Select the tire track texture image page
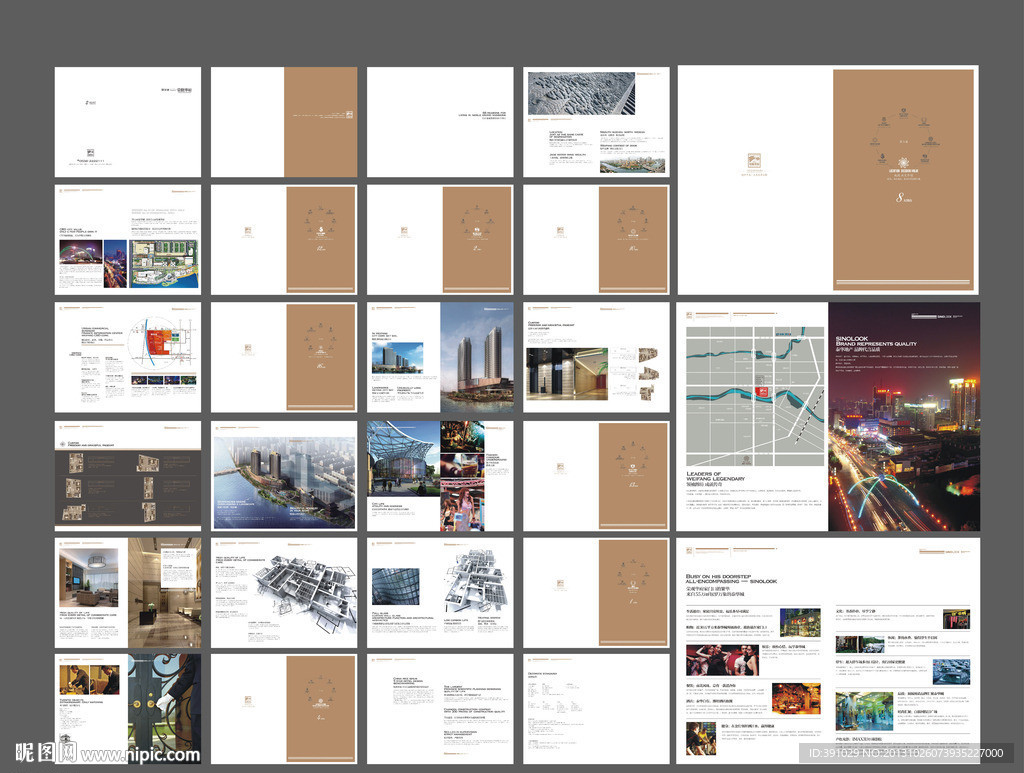 tap(581, 93)
